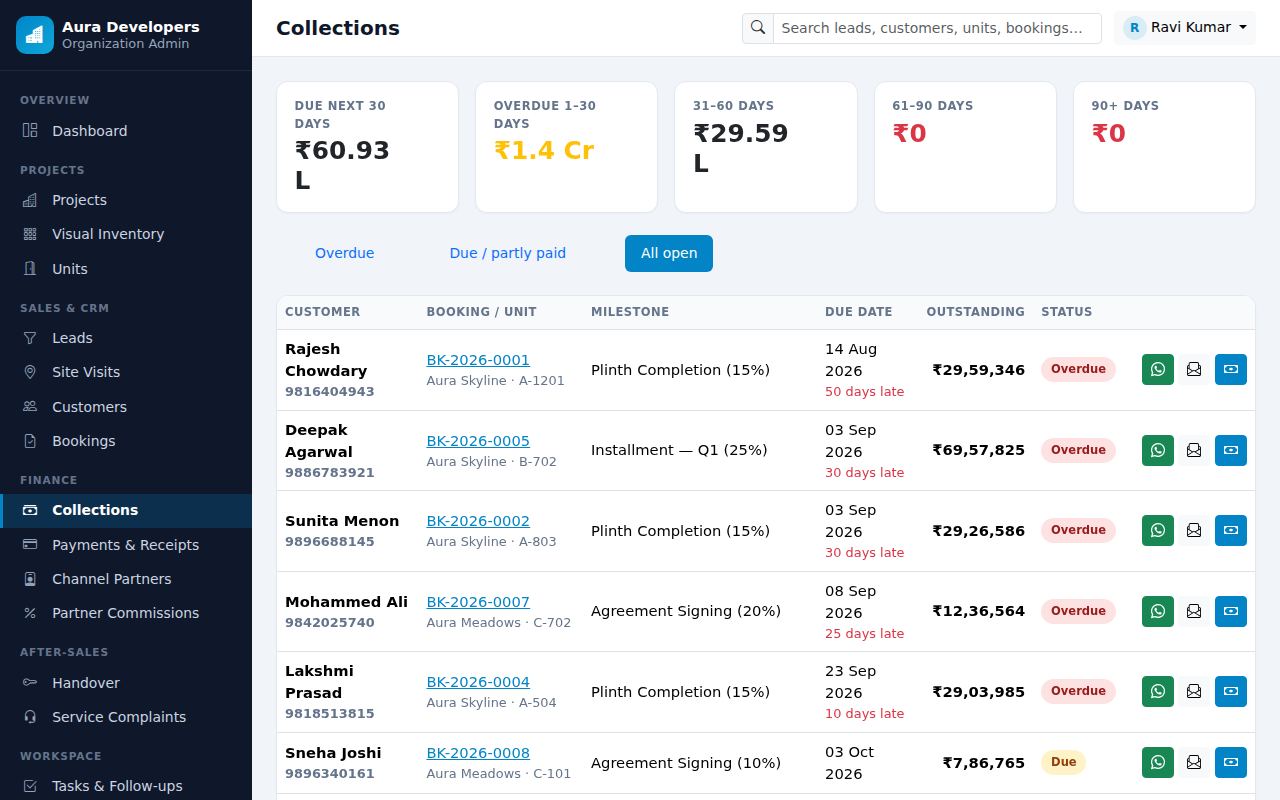
Task: Email reminder icon for Deepak Agarwal row
Action: coord(1194,450)
